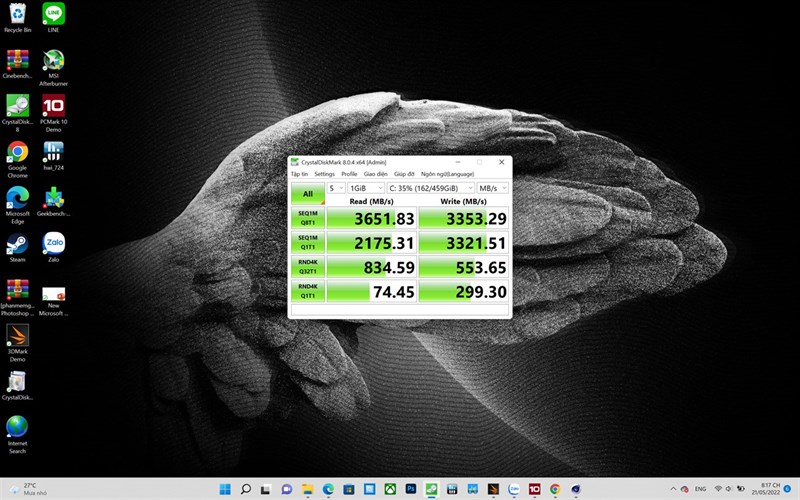Viewport: 800px width, 500px height.
Task: Open 3DMark Demo desktop shortcut
Action: click(x=17, y=342)
